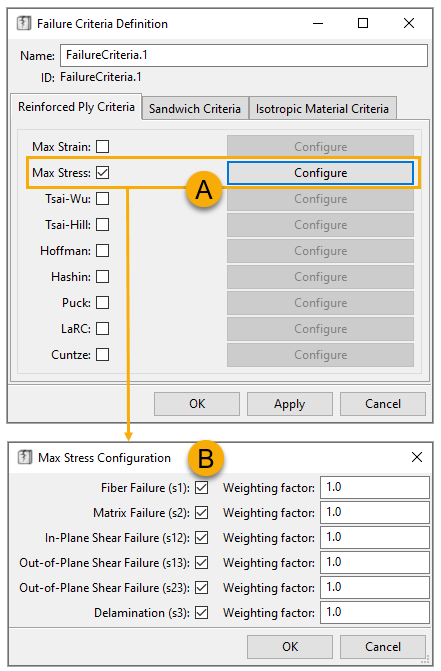Click Configure button in Max Strain row
441x671 pixels.
(x=320, y=147)
